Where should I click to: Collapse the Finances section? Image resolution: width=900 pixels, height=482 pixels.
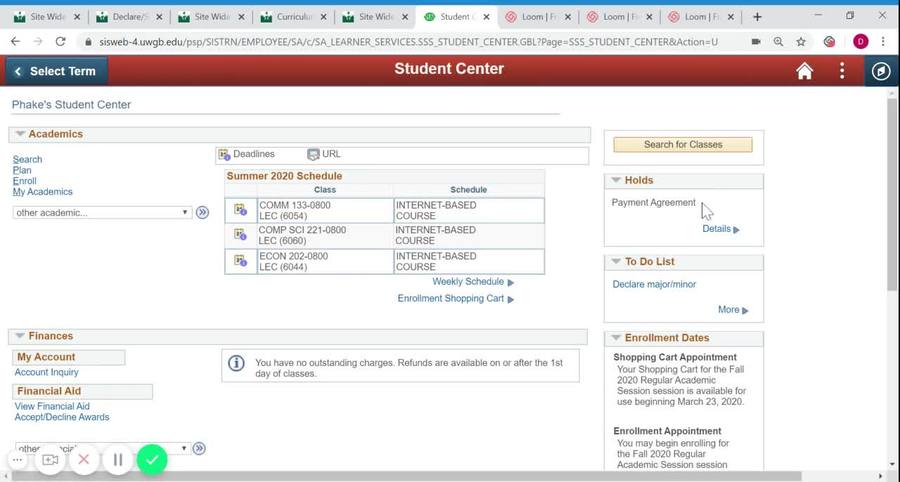click(20, 337)
